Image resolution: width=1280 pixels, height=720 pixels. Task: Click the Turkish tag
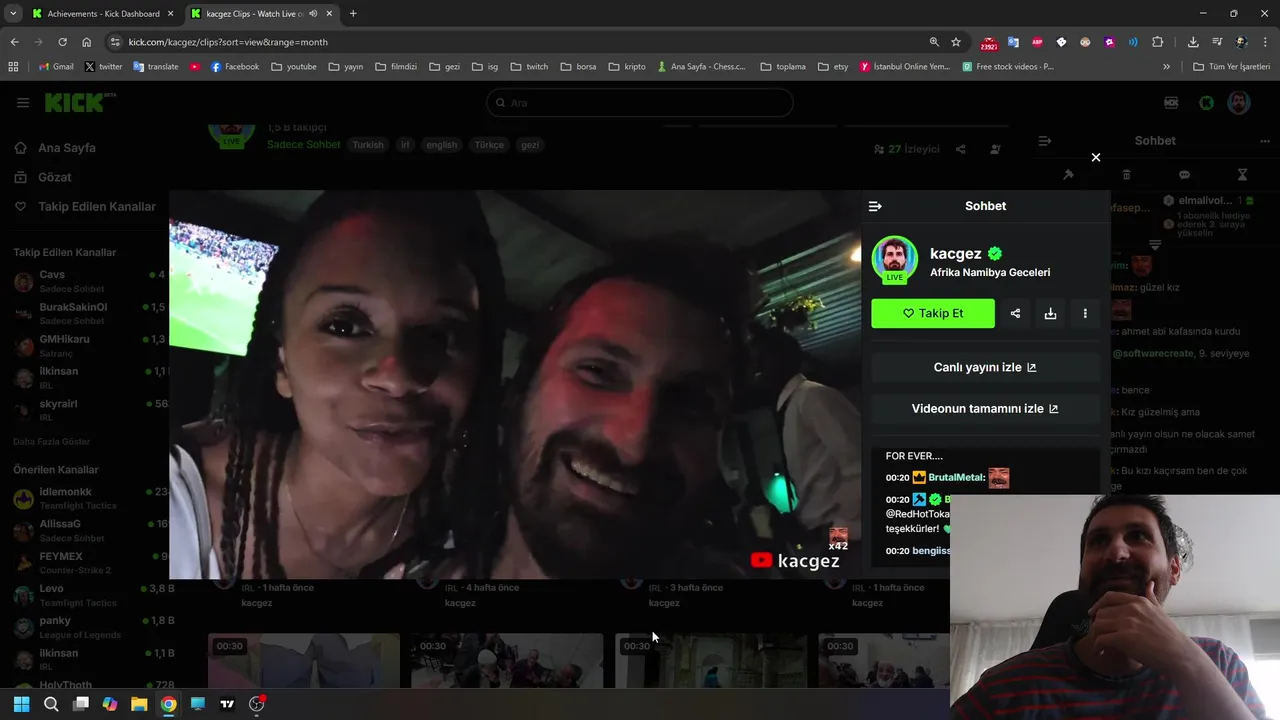pyautogui.click(x=367, y=144)
